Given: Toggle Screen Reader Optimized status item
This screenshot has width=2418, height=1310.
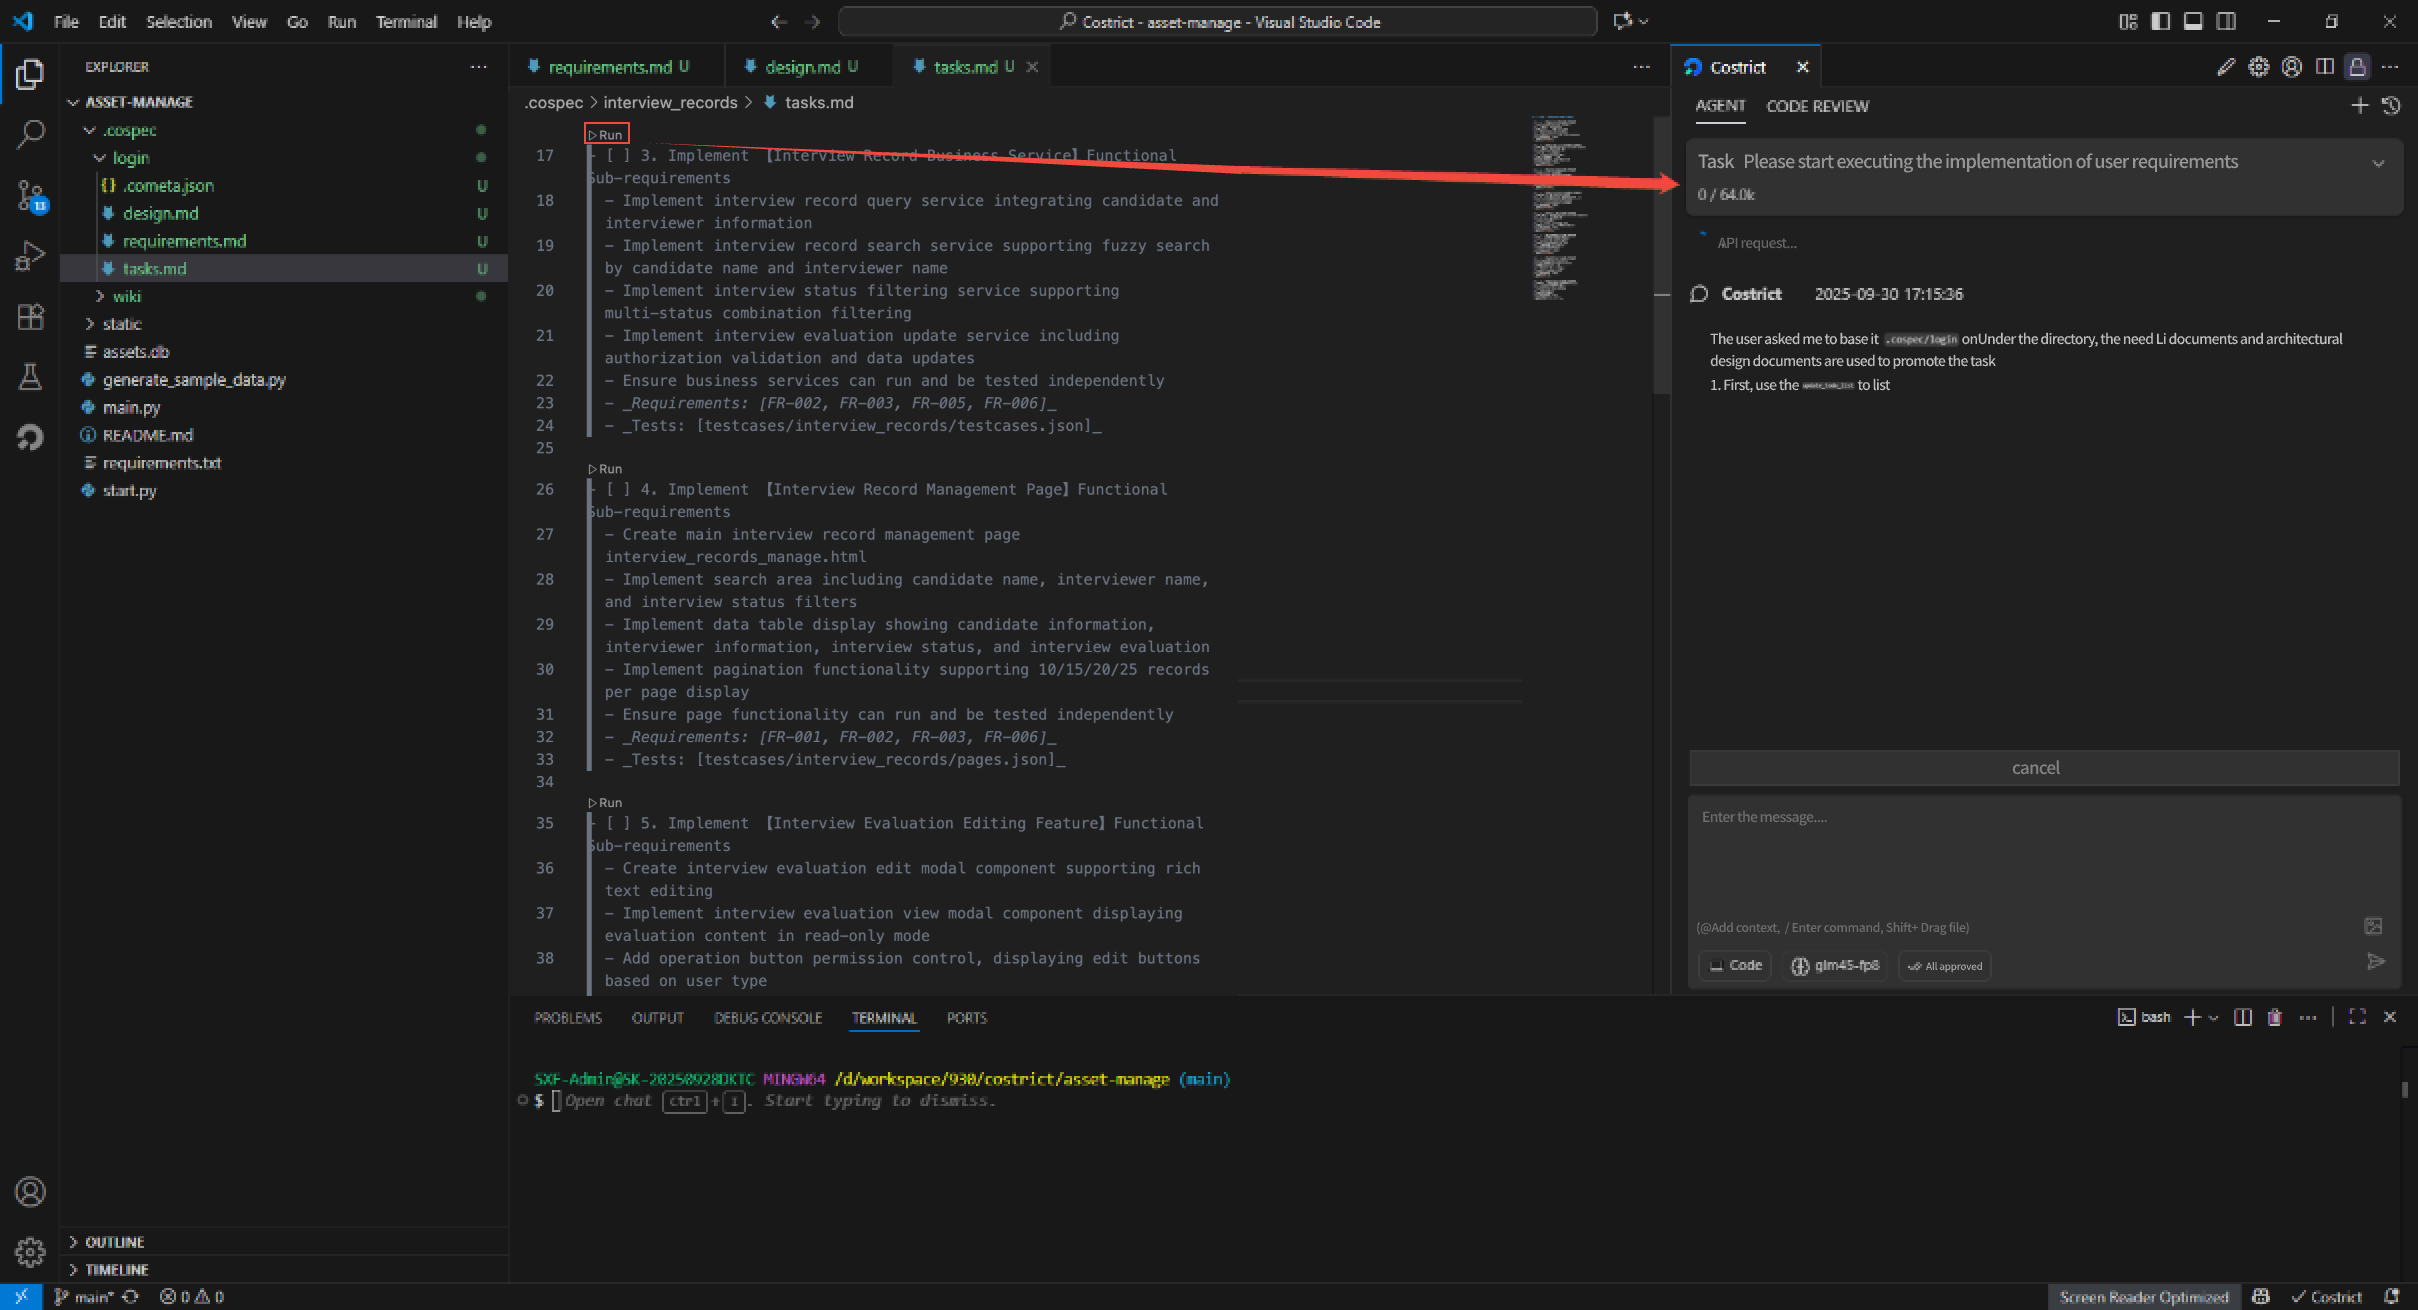Looking at the screenshot, I should click(2143, 1297).
